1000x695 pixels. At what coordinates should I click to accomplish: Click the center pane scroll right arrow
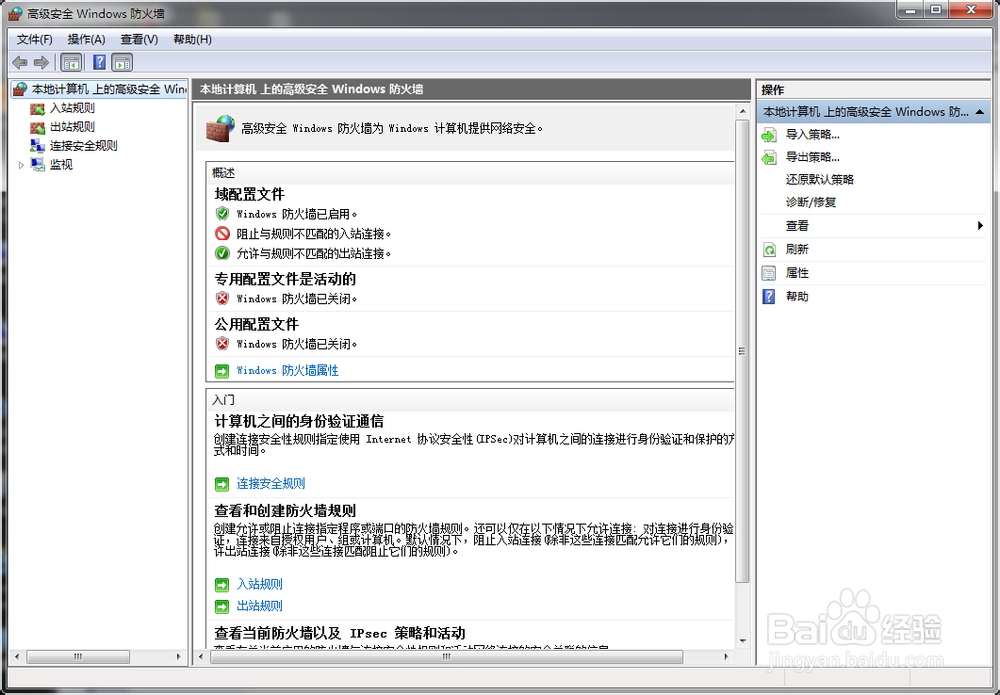point(726,657)
